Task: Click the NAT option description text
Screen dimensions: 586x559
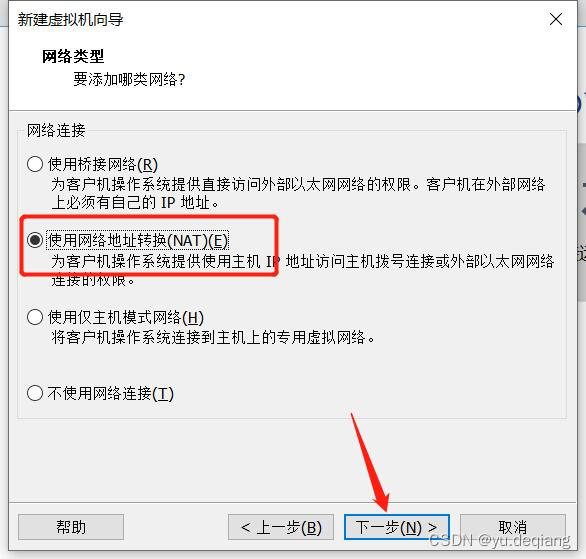Action: point(302,270)
